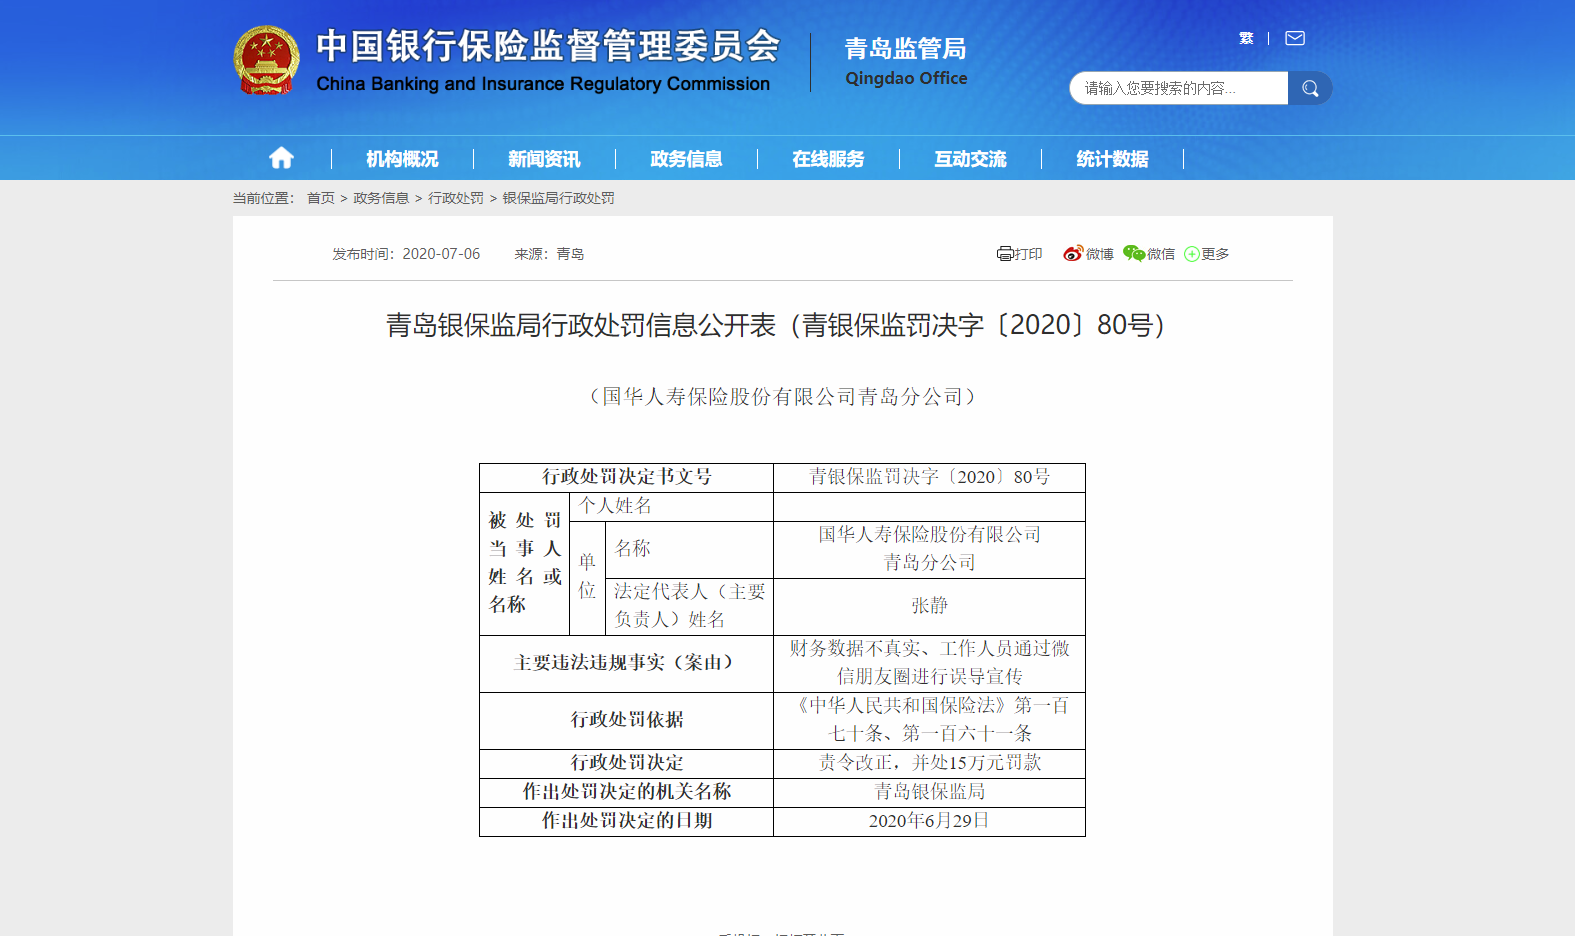Open the 机构概况 menu
Image resolution: width=1575 pixels, height=936 pixels.
[x=402, y=159]
